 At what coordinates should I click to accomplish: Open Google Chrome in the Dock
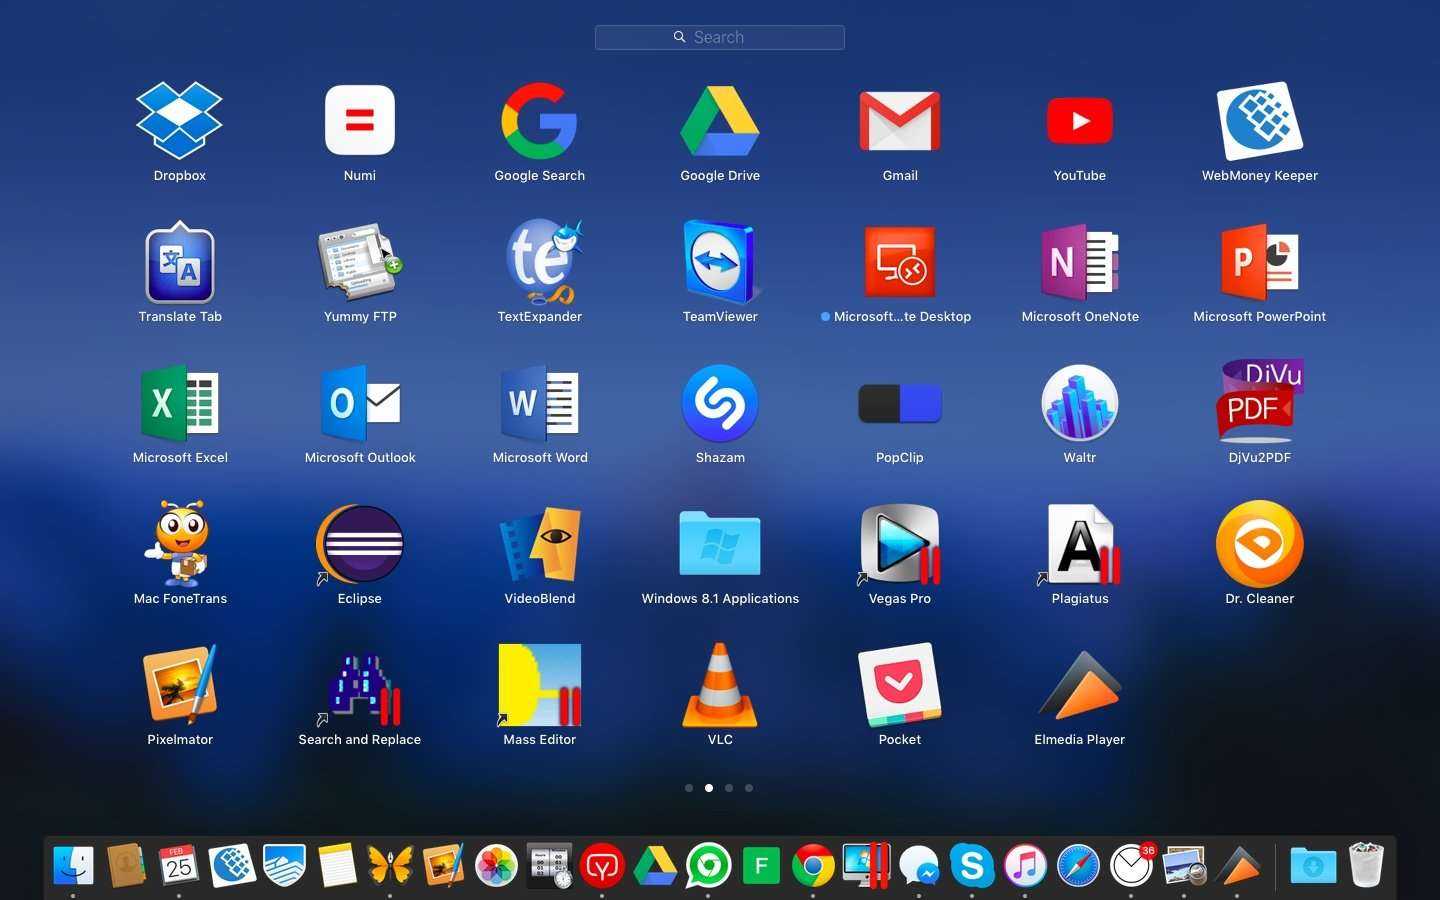click(x=813, y=866)
